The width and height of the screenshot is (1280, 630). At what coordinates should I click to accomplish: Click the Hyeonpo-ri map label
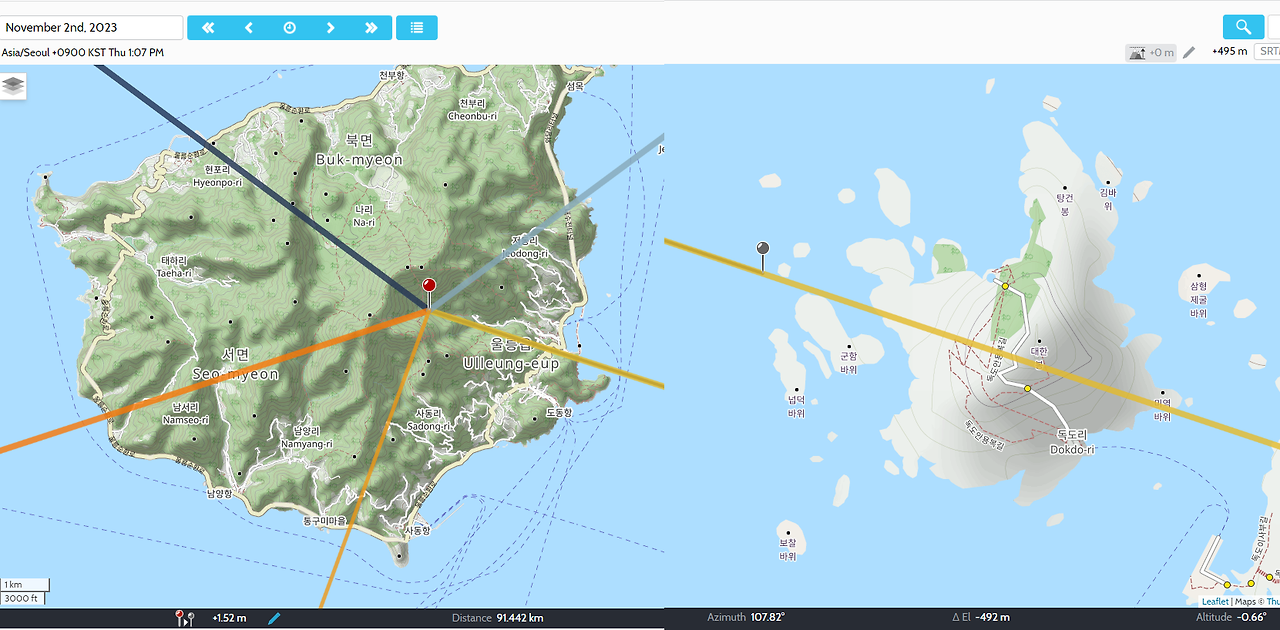217,183
